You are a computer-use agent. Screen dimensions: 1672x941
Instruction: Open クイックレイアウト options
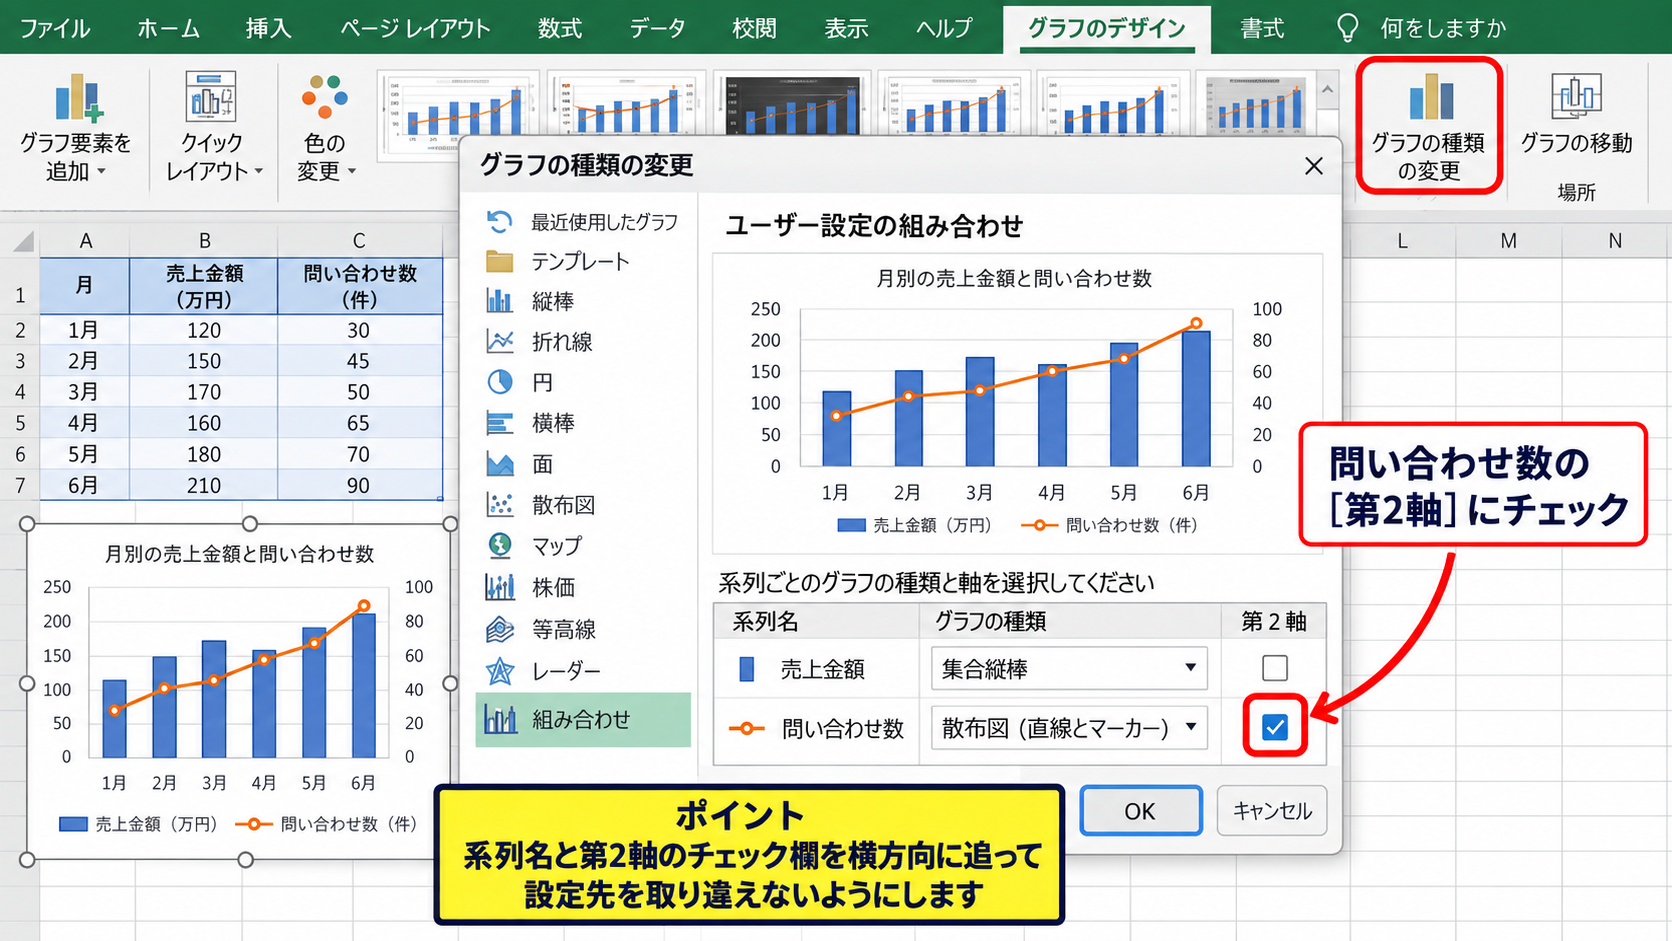(x=212, y=128)
